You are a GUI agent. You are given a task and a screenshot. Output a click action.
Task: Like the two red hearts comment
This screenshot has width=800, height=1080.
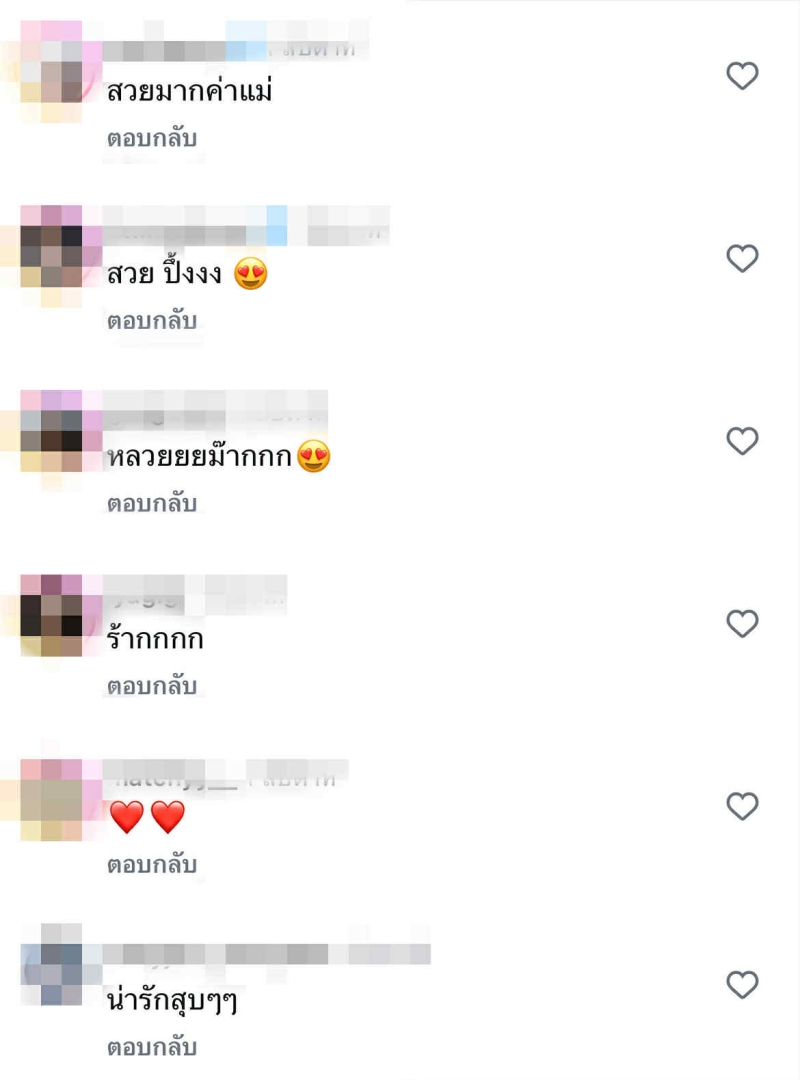(742, 806)
